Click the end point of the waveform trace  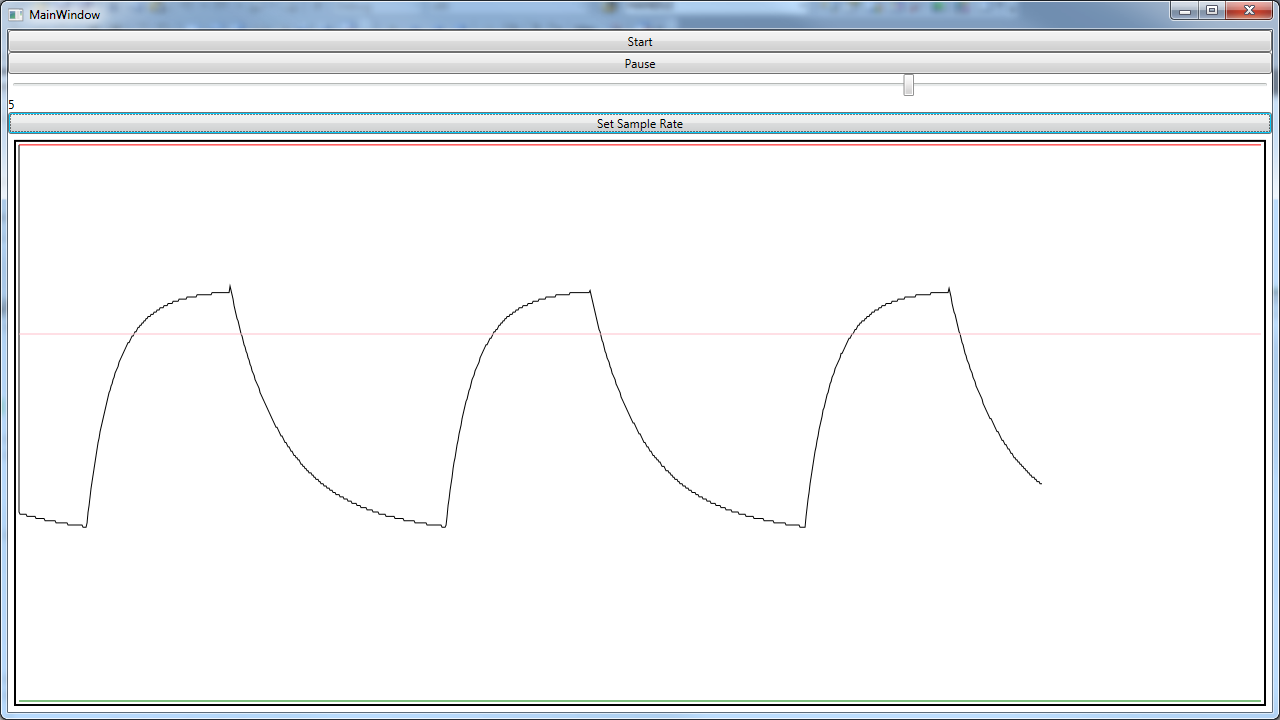coord(1041,484)
